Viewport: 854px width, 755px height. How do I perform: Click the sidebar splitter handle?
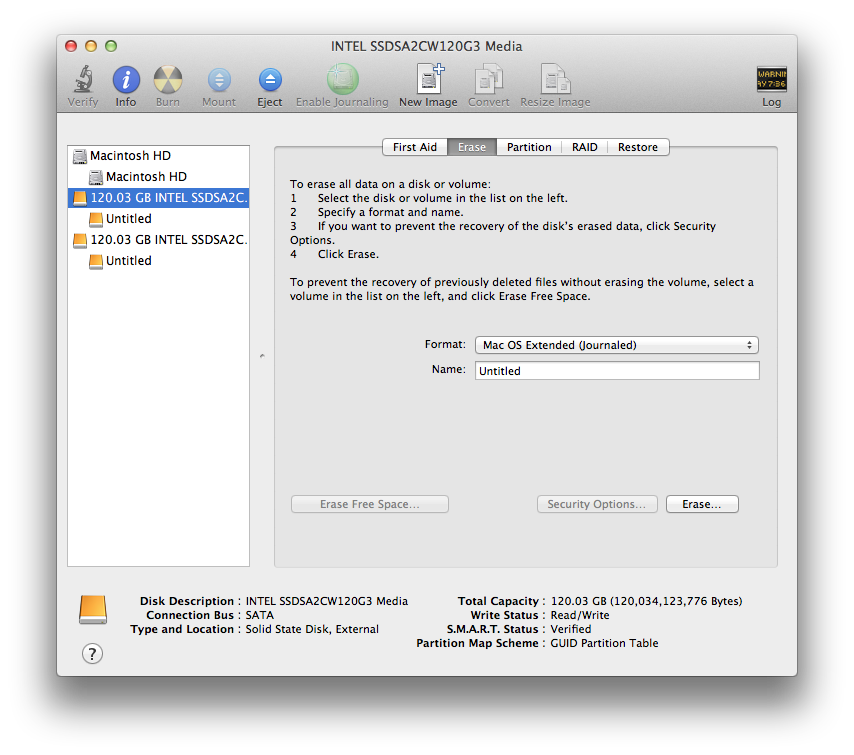click(x=262, y=356)
